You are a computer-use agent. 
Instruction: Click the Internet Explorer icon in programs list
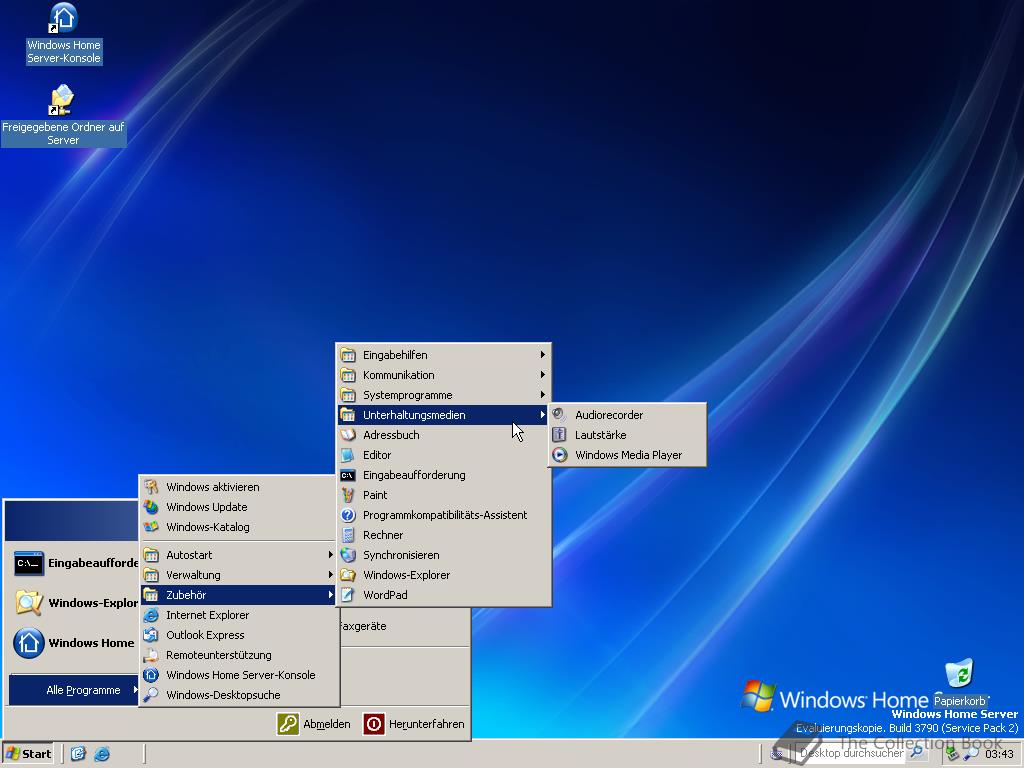[151, 615]
